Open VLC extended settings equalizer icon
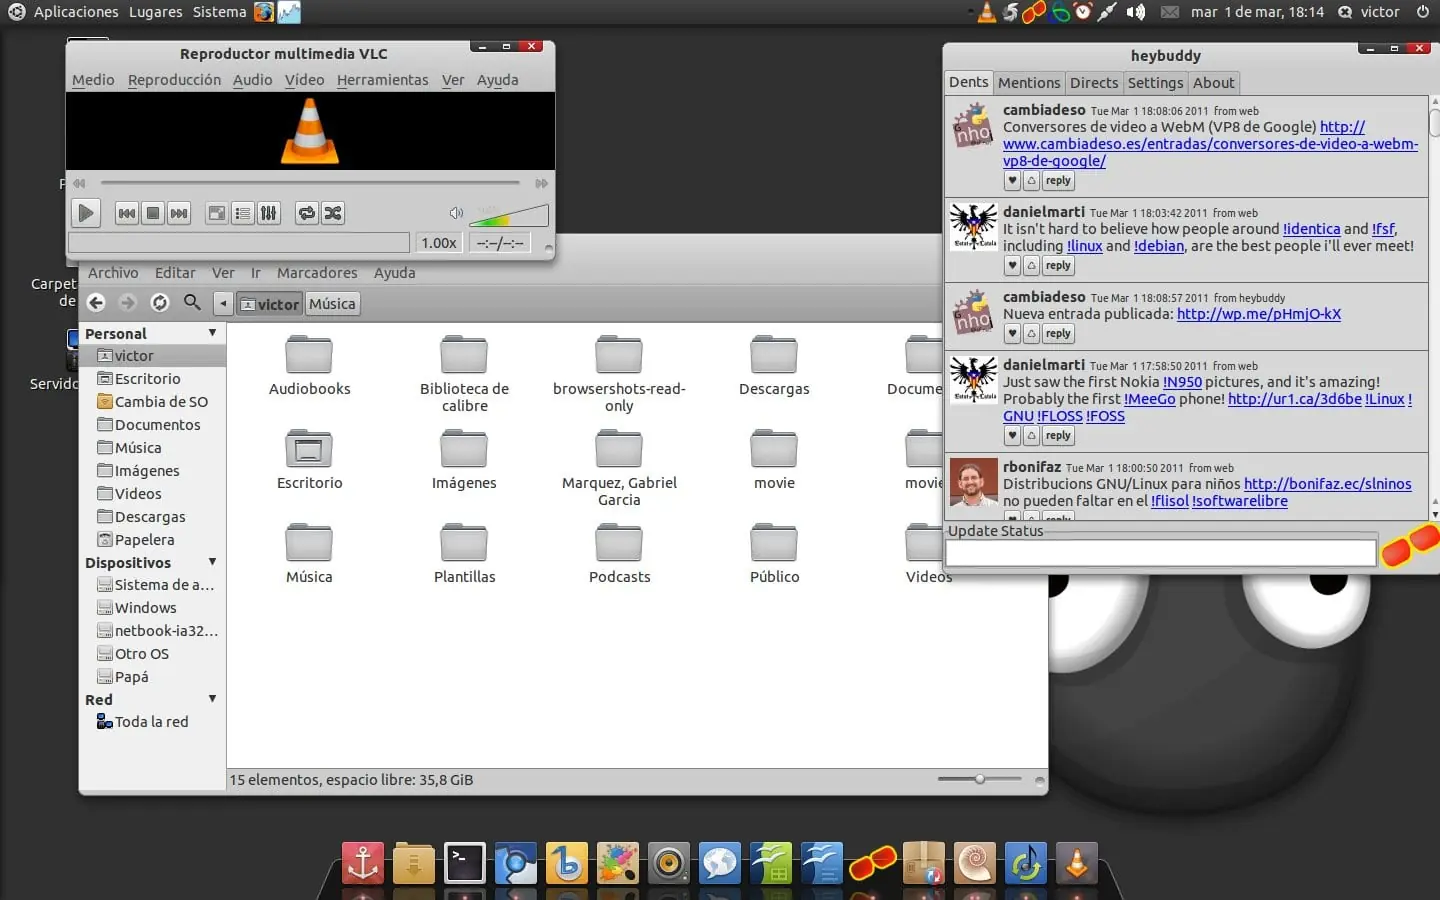This screenshot has width=1440, height=900. [269, 213]
